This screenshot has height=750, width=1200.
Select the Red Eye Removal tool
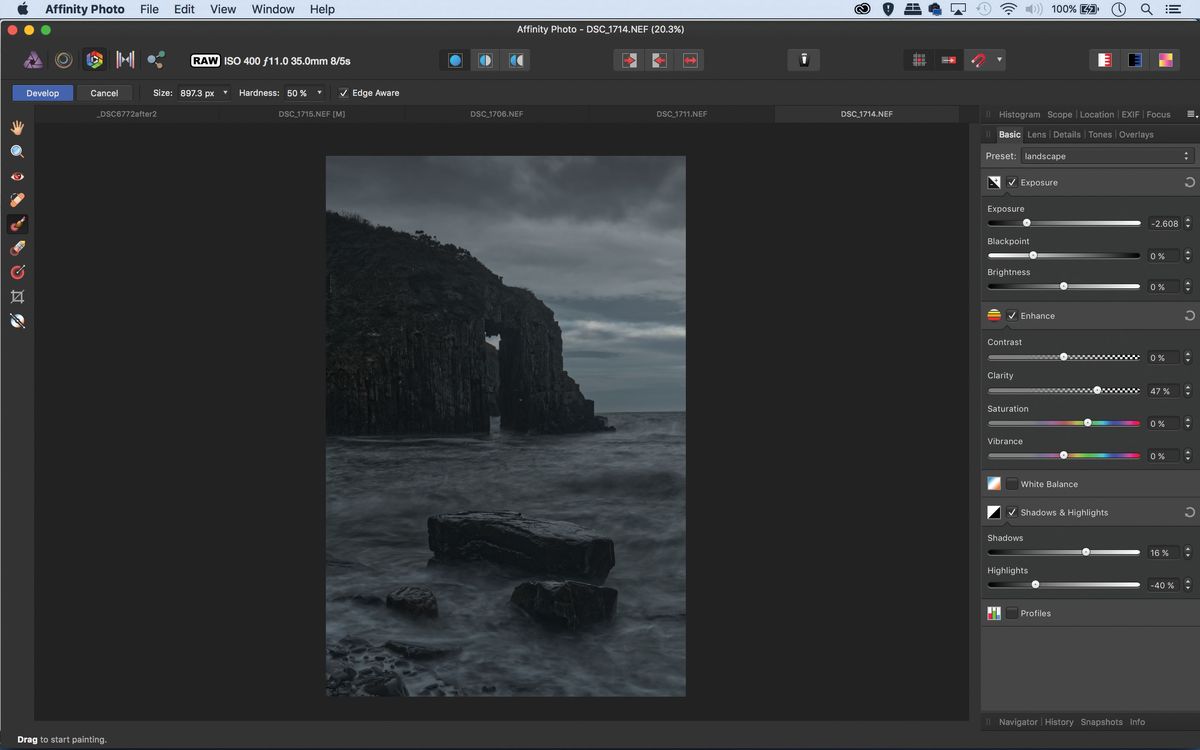pyautogui.click(x=16, y=176)
